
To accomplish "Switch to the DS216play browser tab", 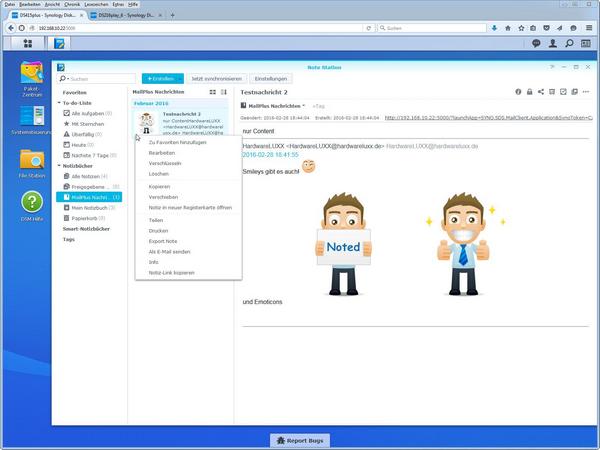I will tap(126, 15).
